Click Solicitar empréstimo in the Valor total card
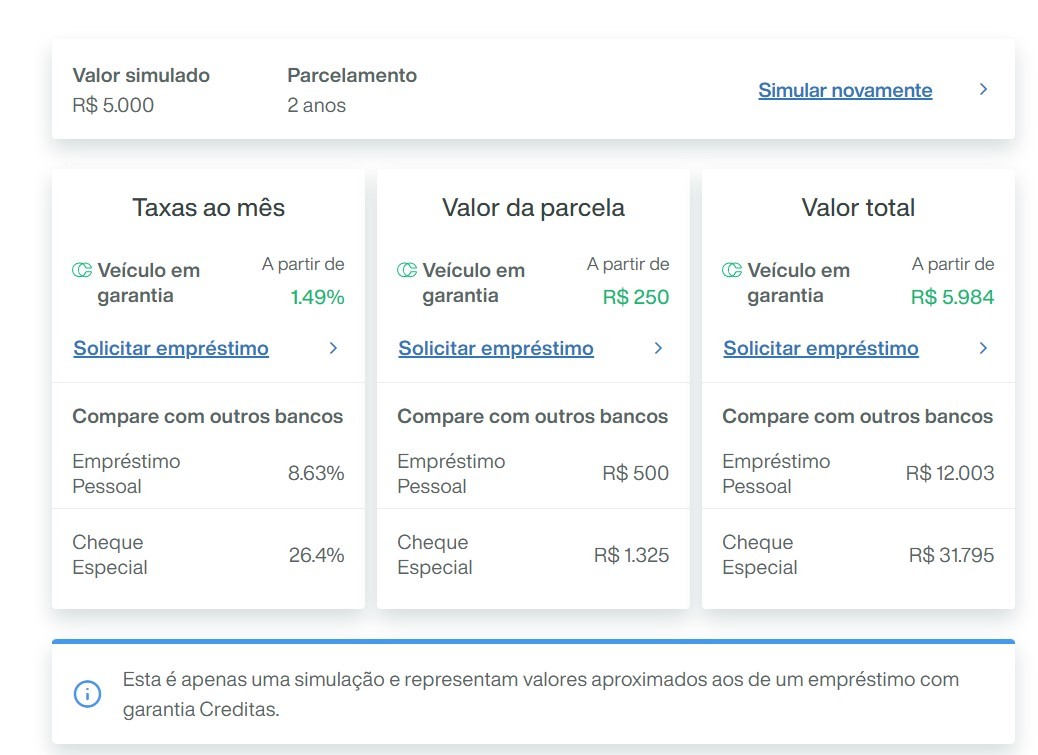The width and height of the screenshot is (1038, 755). (x=820, y=348)
